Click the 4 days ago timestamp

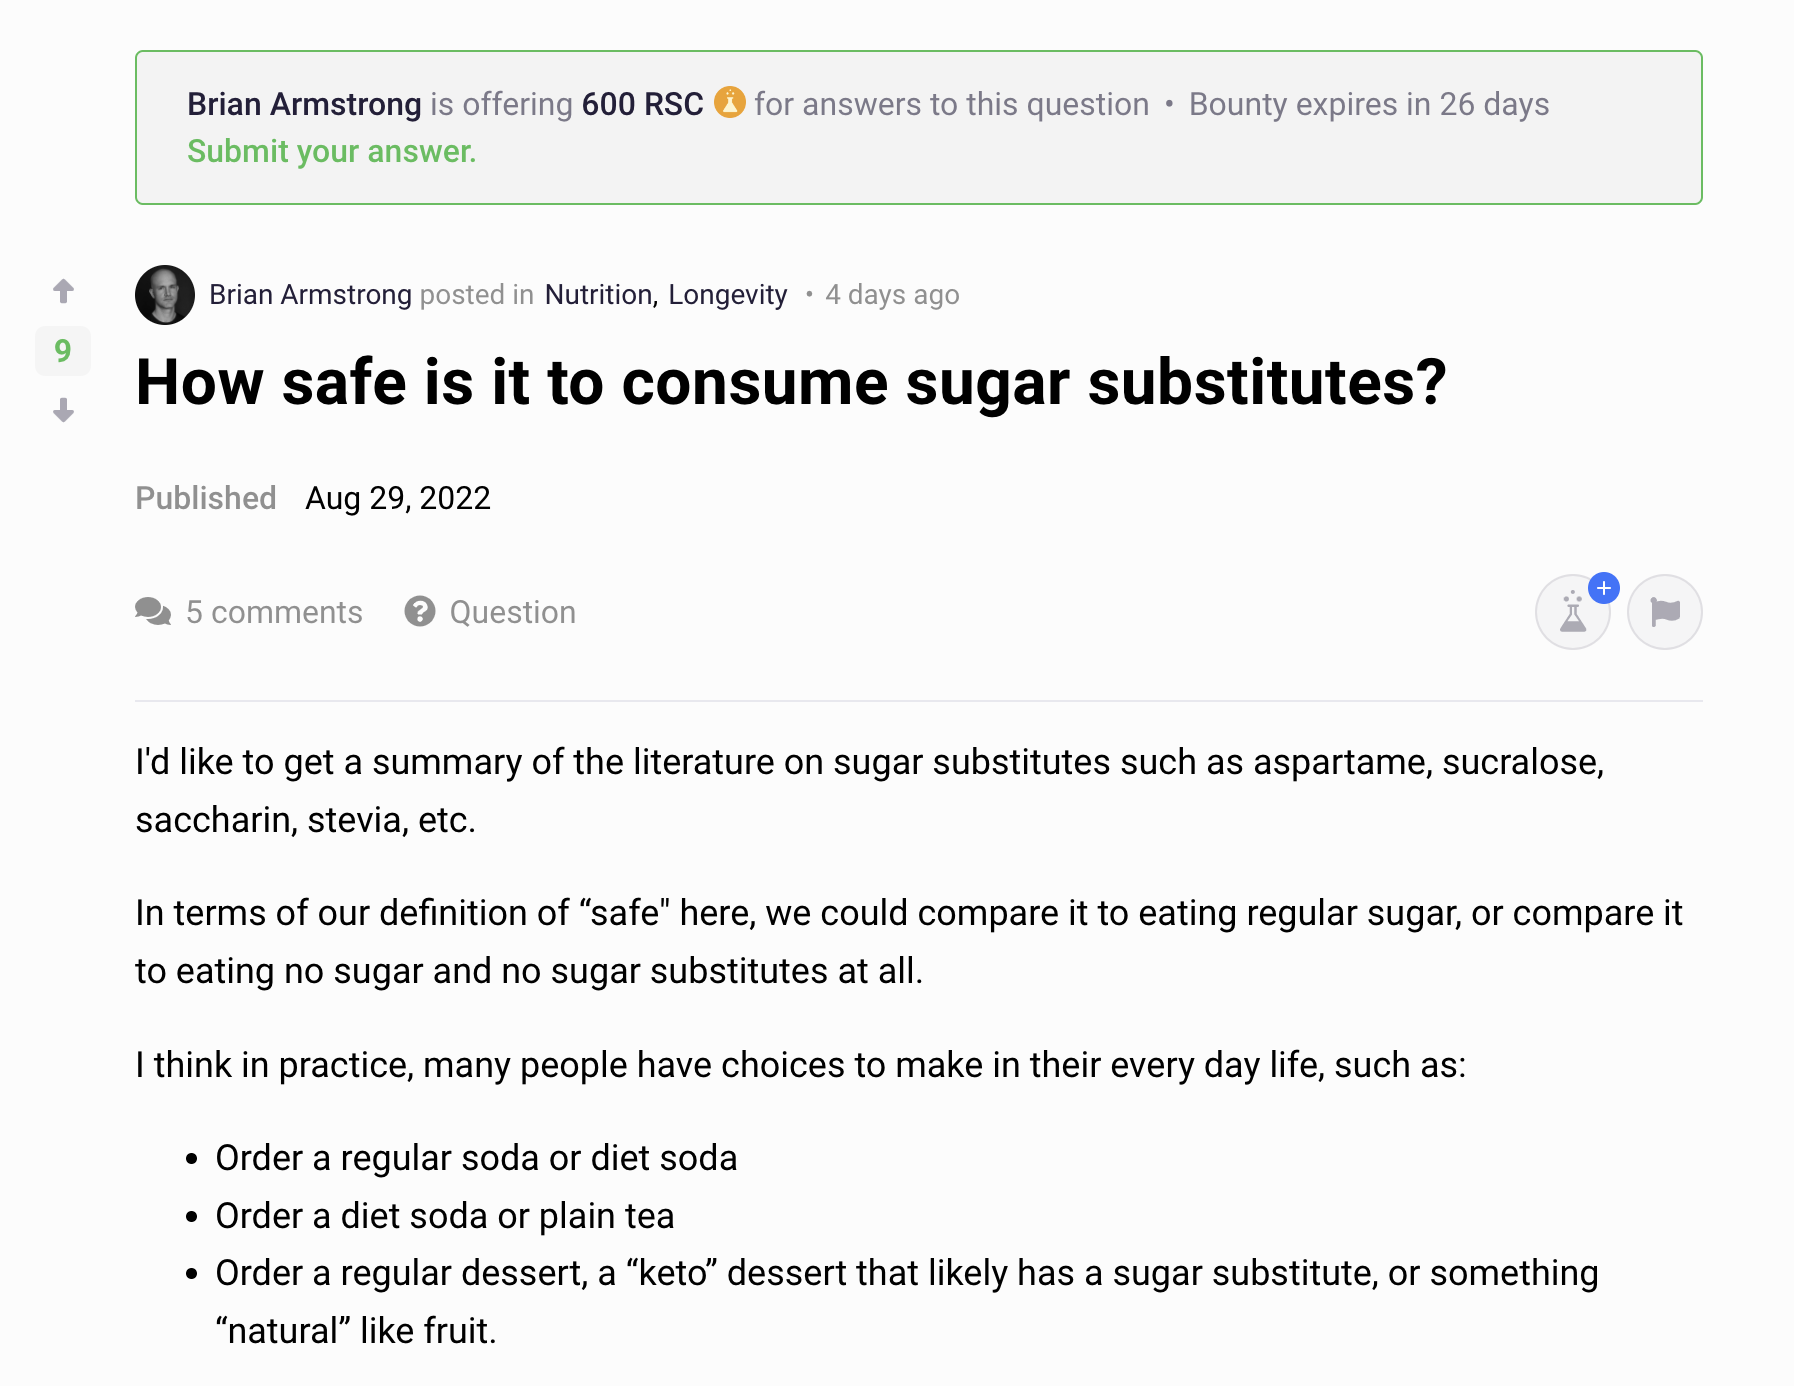pos(892,295)
